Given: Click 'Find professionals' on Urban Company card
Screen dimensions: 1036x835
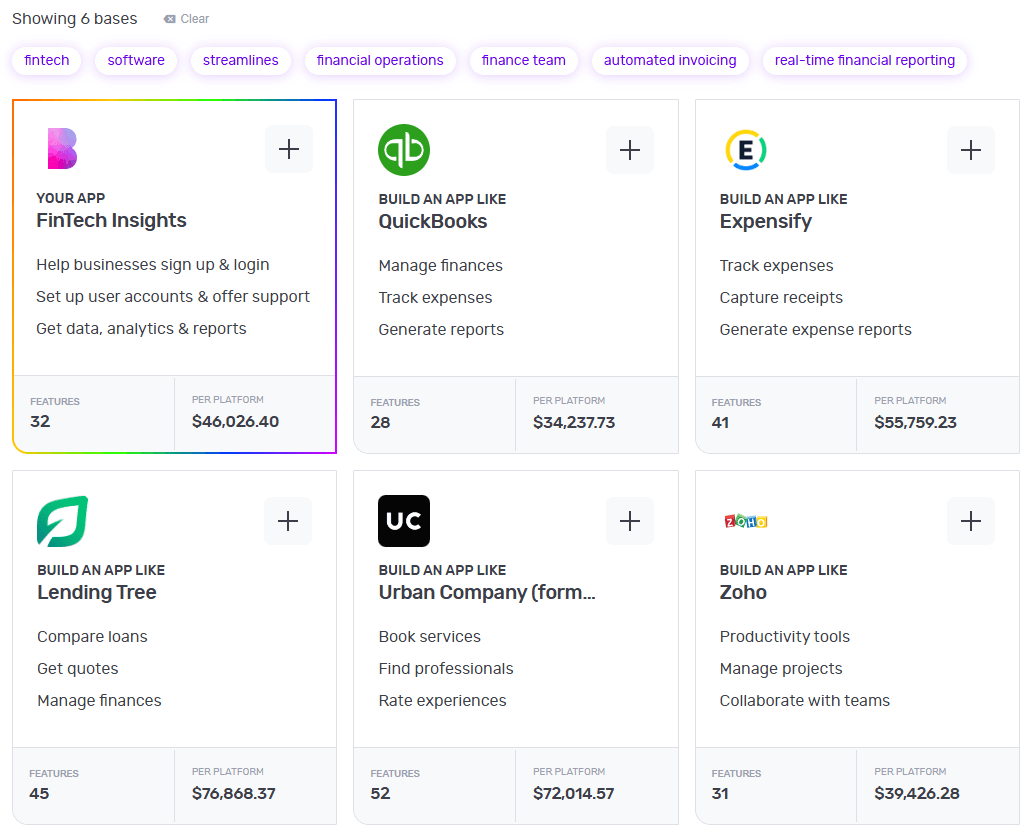Looking at the screenshot, I should 446,669.
